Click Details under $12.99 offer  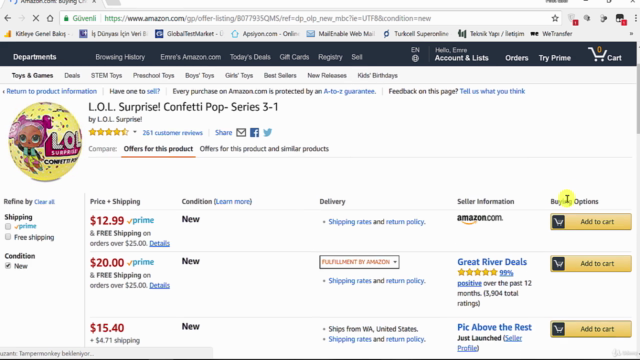point(159,243)
